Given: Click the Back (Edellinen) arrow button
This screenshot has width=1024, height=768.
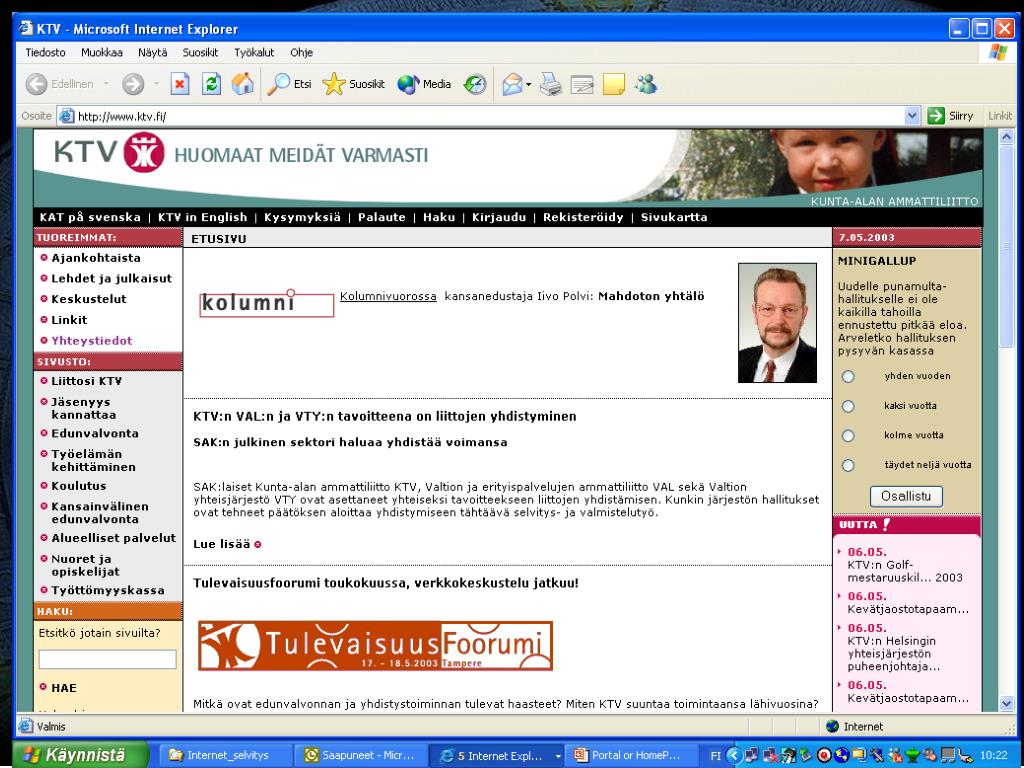Looking at the screenshot, I should (37, 84).
